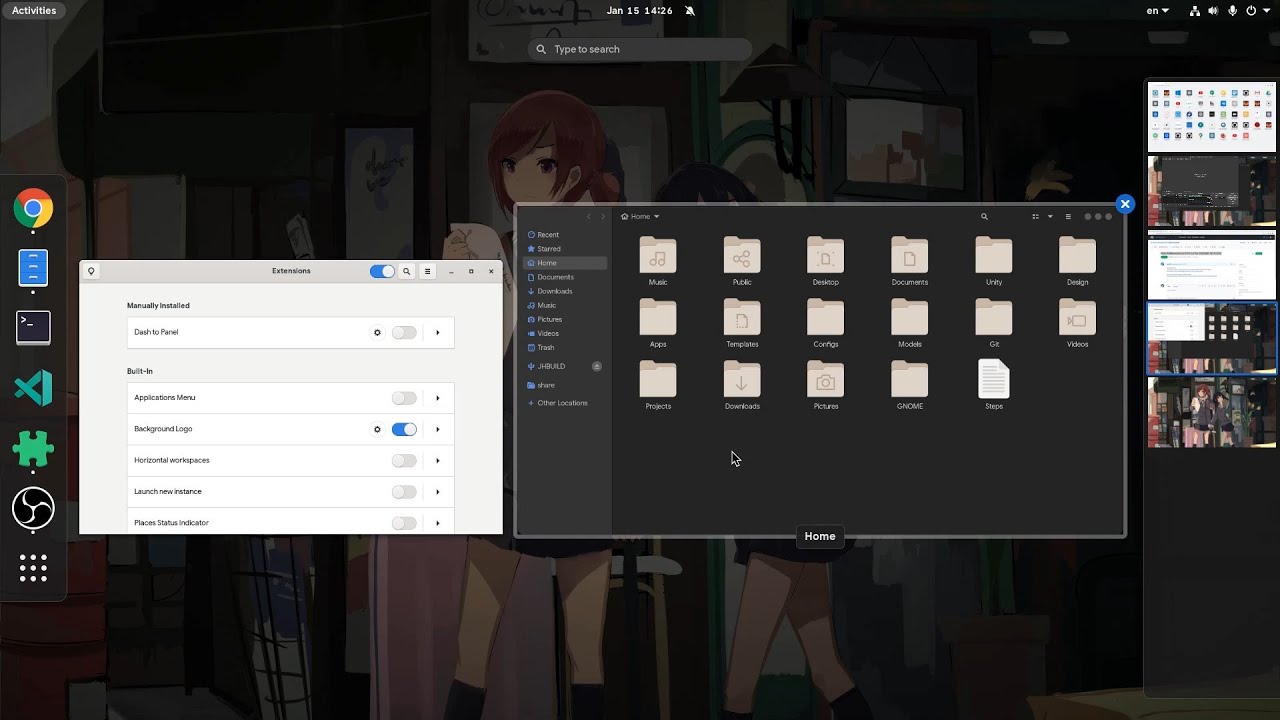This screenshot has height=720, width=1280.
Task: Open Terminal from the dock
Action: tap(33, 327)
